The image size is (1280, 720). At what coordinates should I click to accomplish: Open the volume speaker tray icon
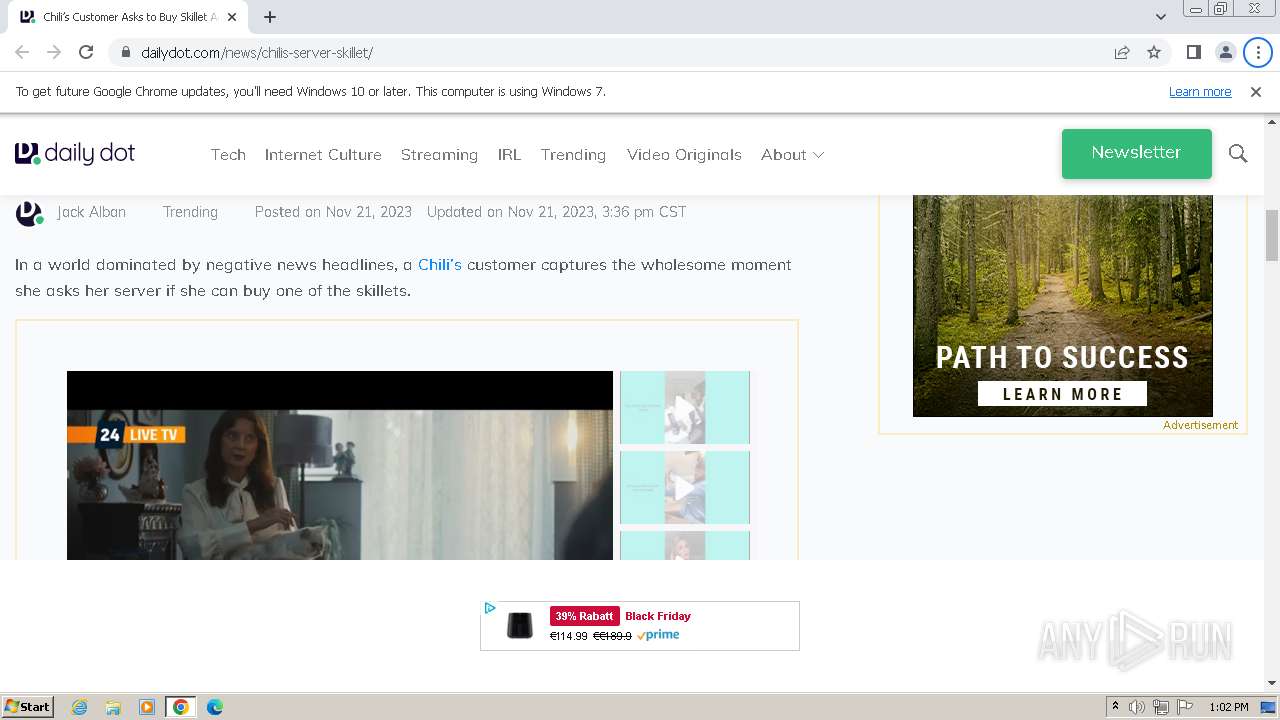1137,707
